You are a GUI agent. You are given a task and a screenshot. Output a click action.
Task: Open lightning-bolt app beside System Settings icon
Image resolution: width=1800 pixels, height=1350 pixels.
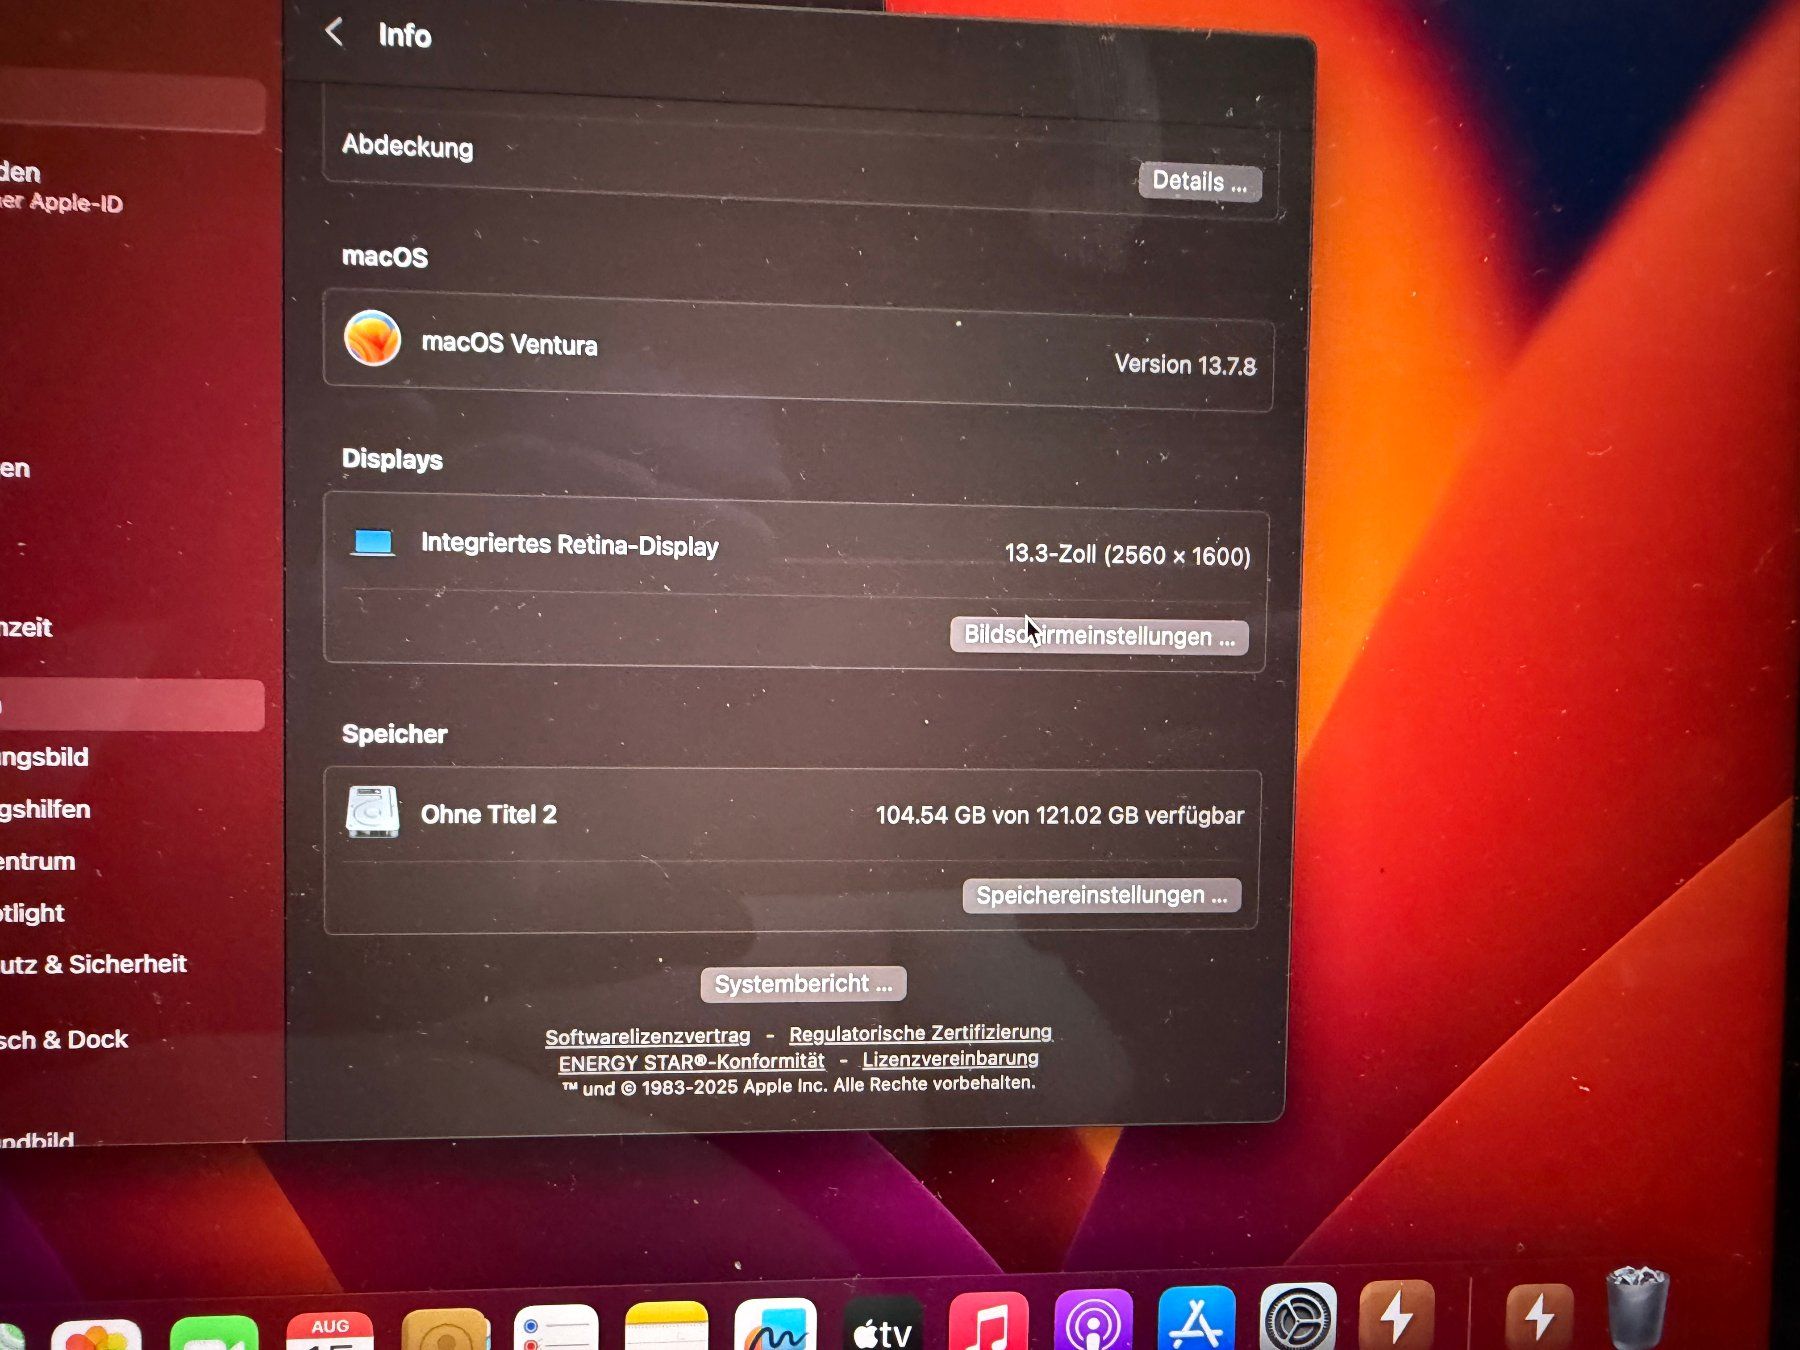coord(1397,1313)
